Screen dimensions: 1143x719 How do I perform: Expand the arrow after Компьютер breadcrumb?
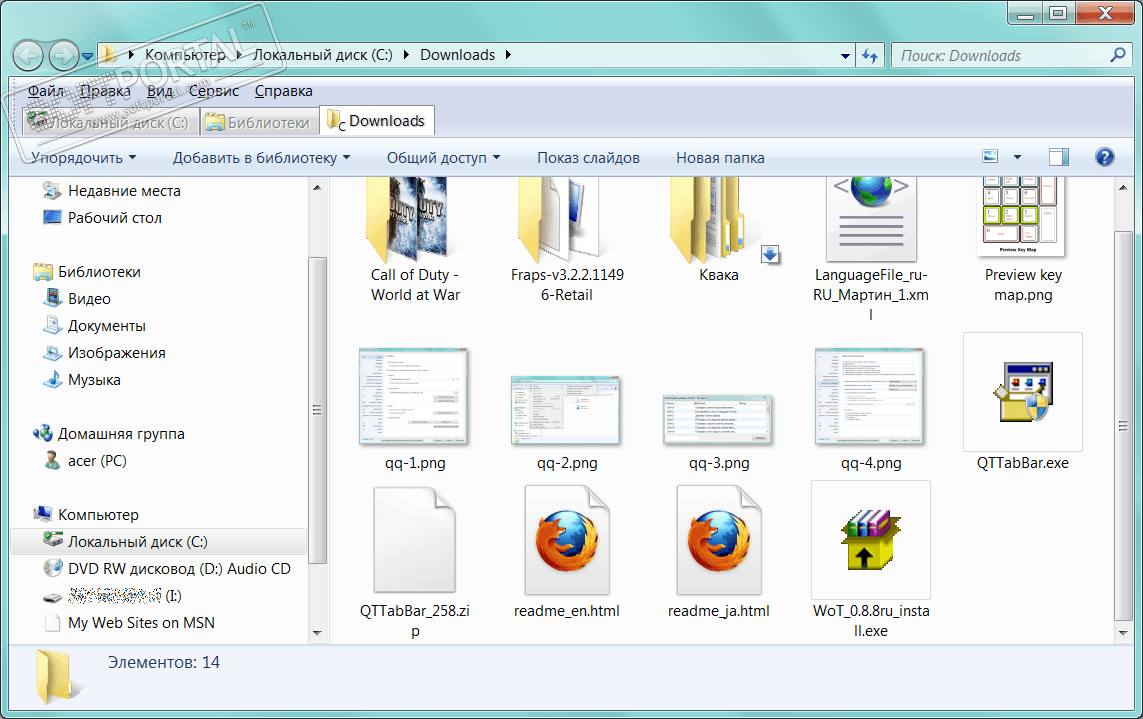tap(239, 55)
